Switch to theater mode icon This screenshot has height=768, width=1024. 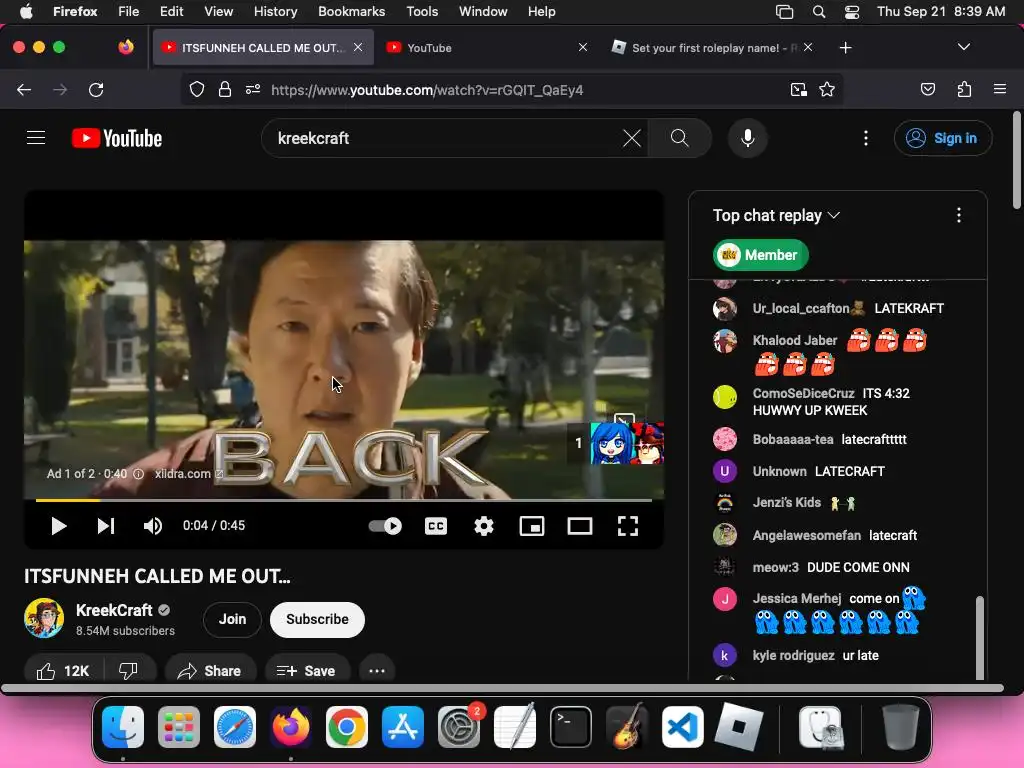click(580, 526)
